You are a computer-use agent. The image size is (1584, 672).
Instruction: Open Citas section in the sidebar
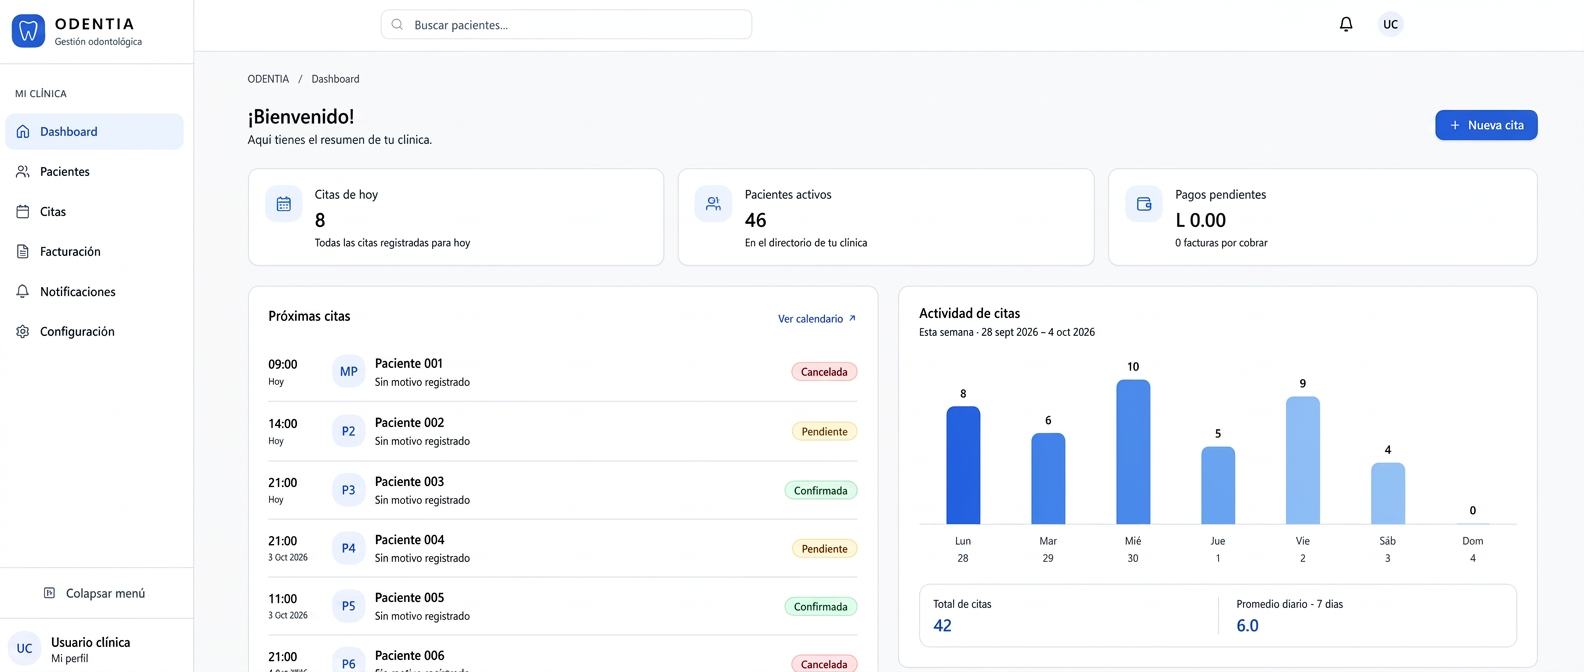click(x=94, y=211)
